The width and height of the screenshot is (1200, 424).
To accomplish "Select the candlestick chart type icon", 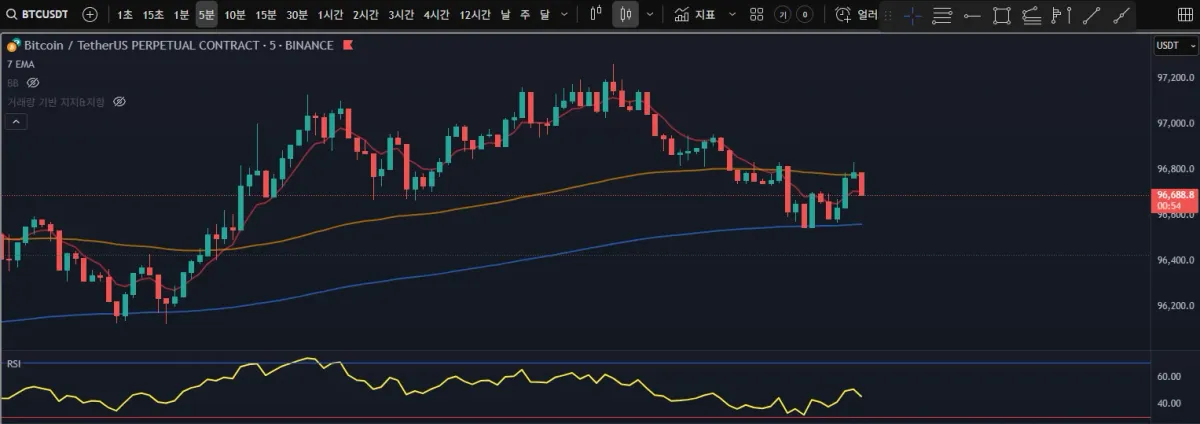I will [626, 15].
